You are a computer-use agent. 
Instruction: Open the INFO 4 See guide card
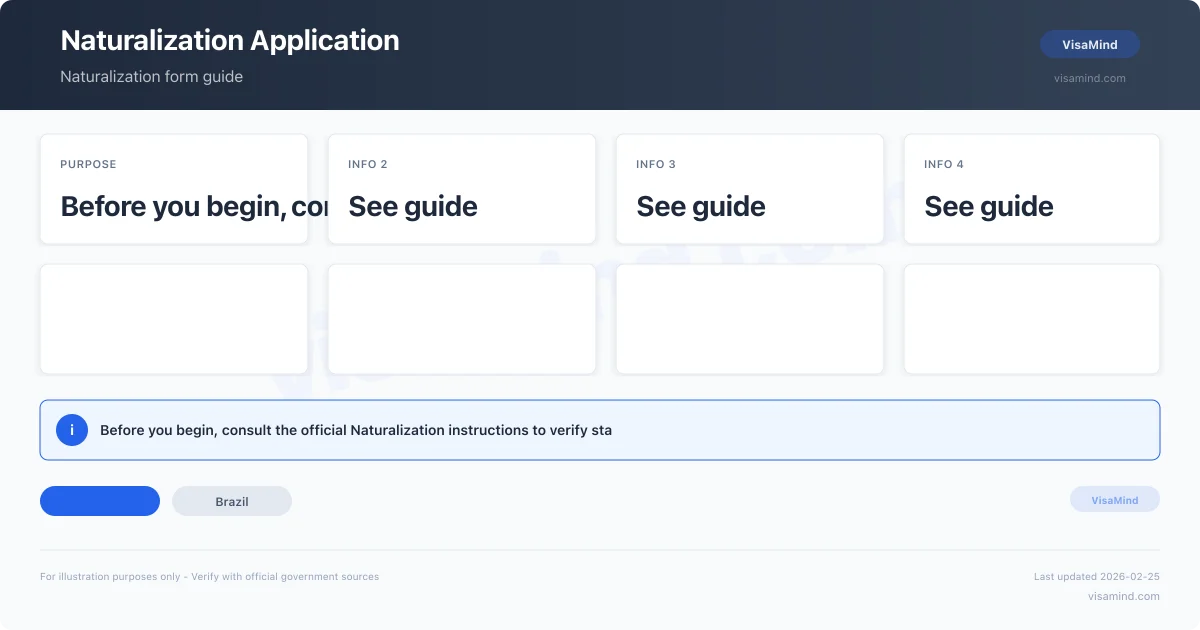point(1032,189)
